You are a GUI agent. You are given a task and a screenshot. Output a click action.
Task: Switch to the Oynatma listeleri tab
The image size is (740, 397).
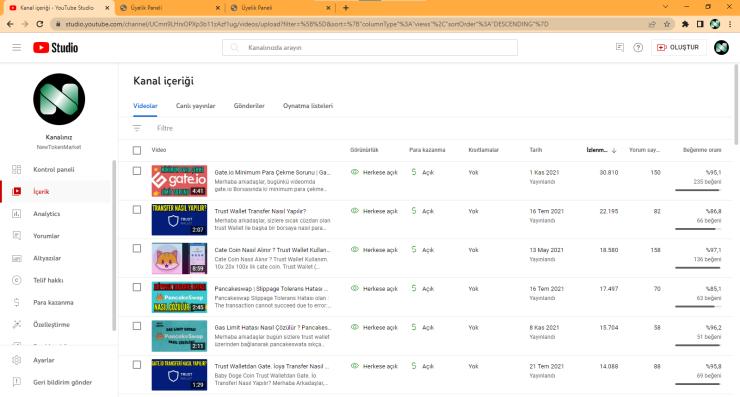[x=308, y=106]
